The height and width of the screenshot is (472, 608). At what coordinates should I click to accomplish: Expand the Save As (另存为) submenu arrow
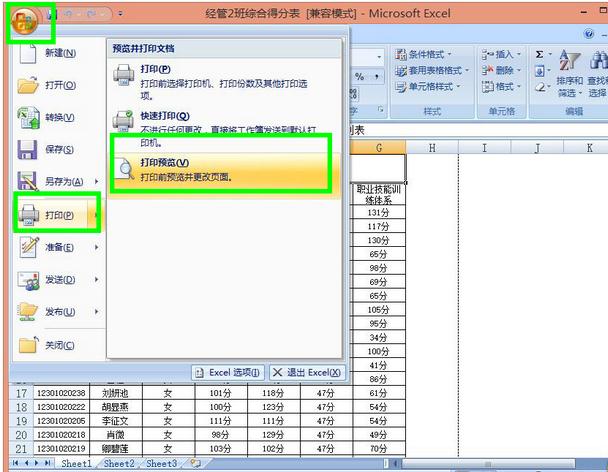[x=97, y=182]
